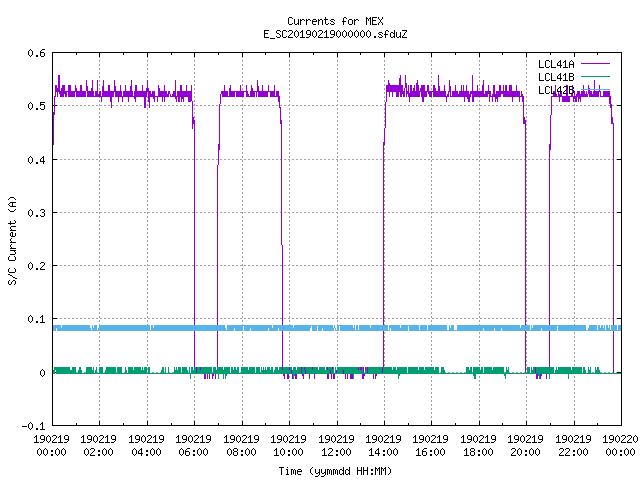Click the x-axis tick 190219 00:00
The image size is (640, 480).
[x=51, y=445]
